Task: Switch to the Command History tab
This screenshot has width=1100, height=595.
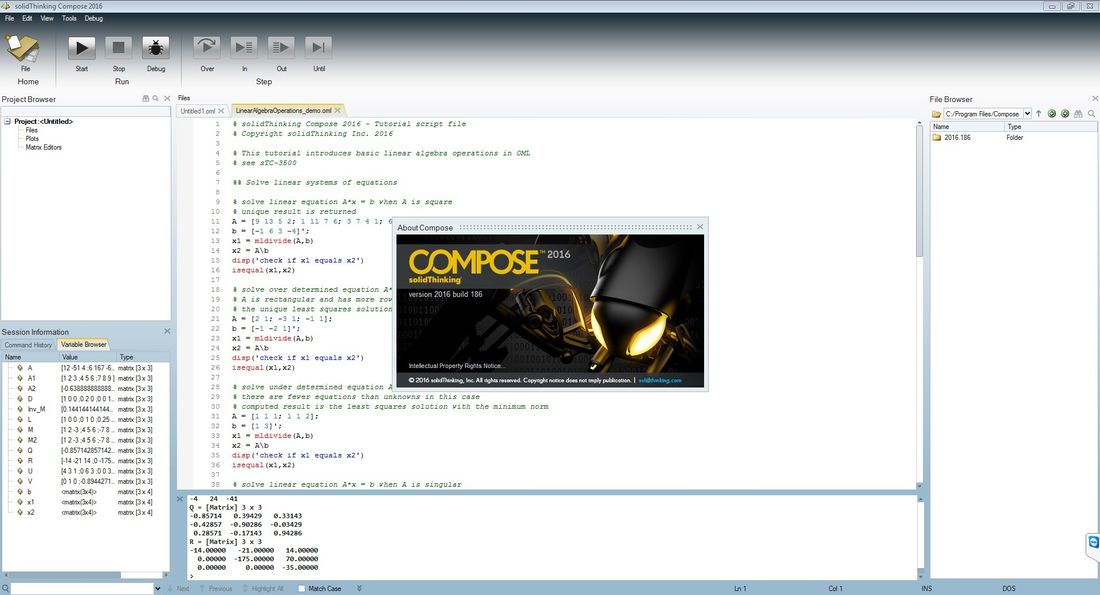Action: pos(28,345)
